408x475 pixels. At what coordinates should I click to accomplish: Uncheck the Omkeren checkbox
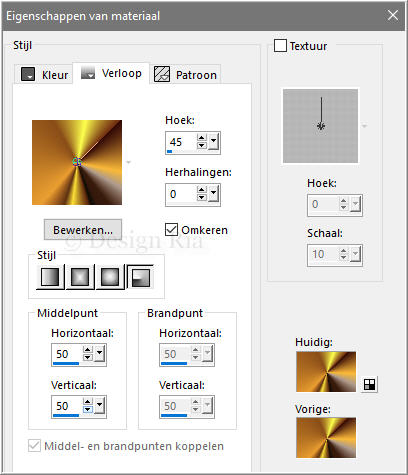tap(171, 230)
